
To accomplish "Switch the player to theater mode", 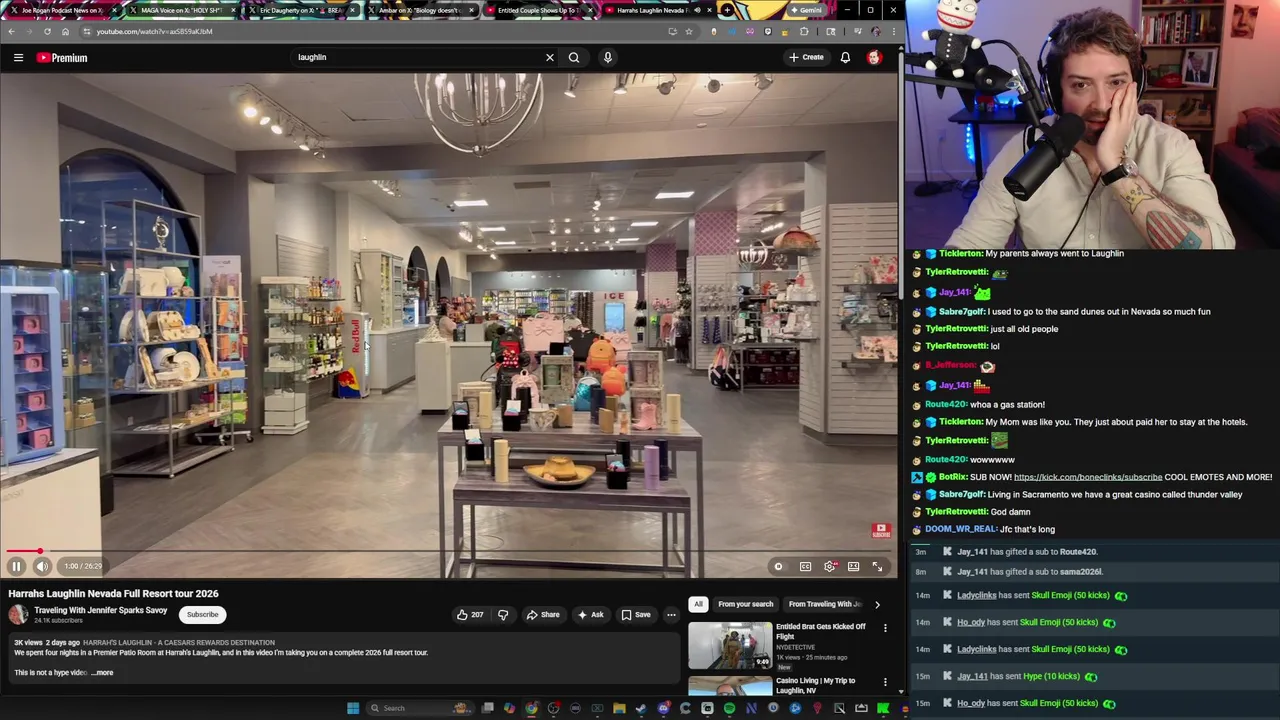I will click(853, 566).
